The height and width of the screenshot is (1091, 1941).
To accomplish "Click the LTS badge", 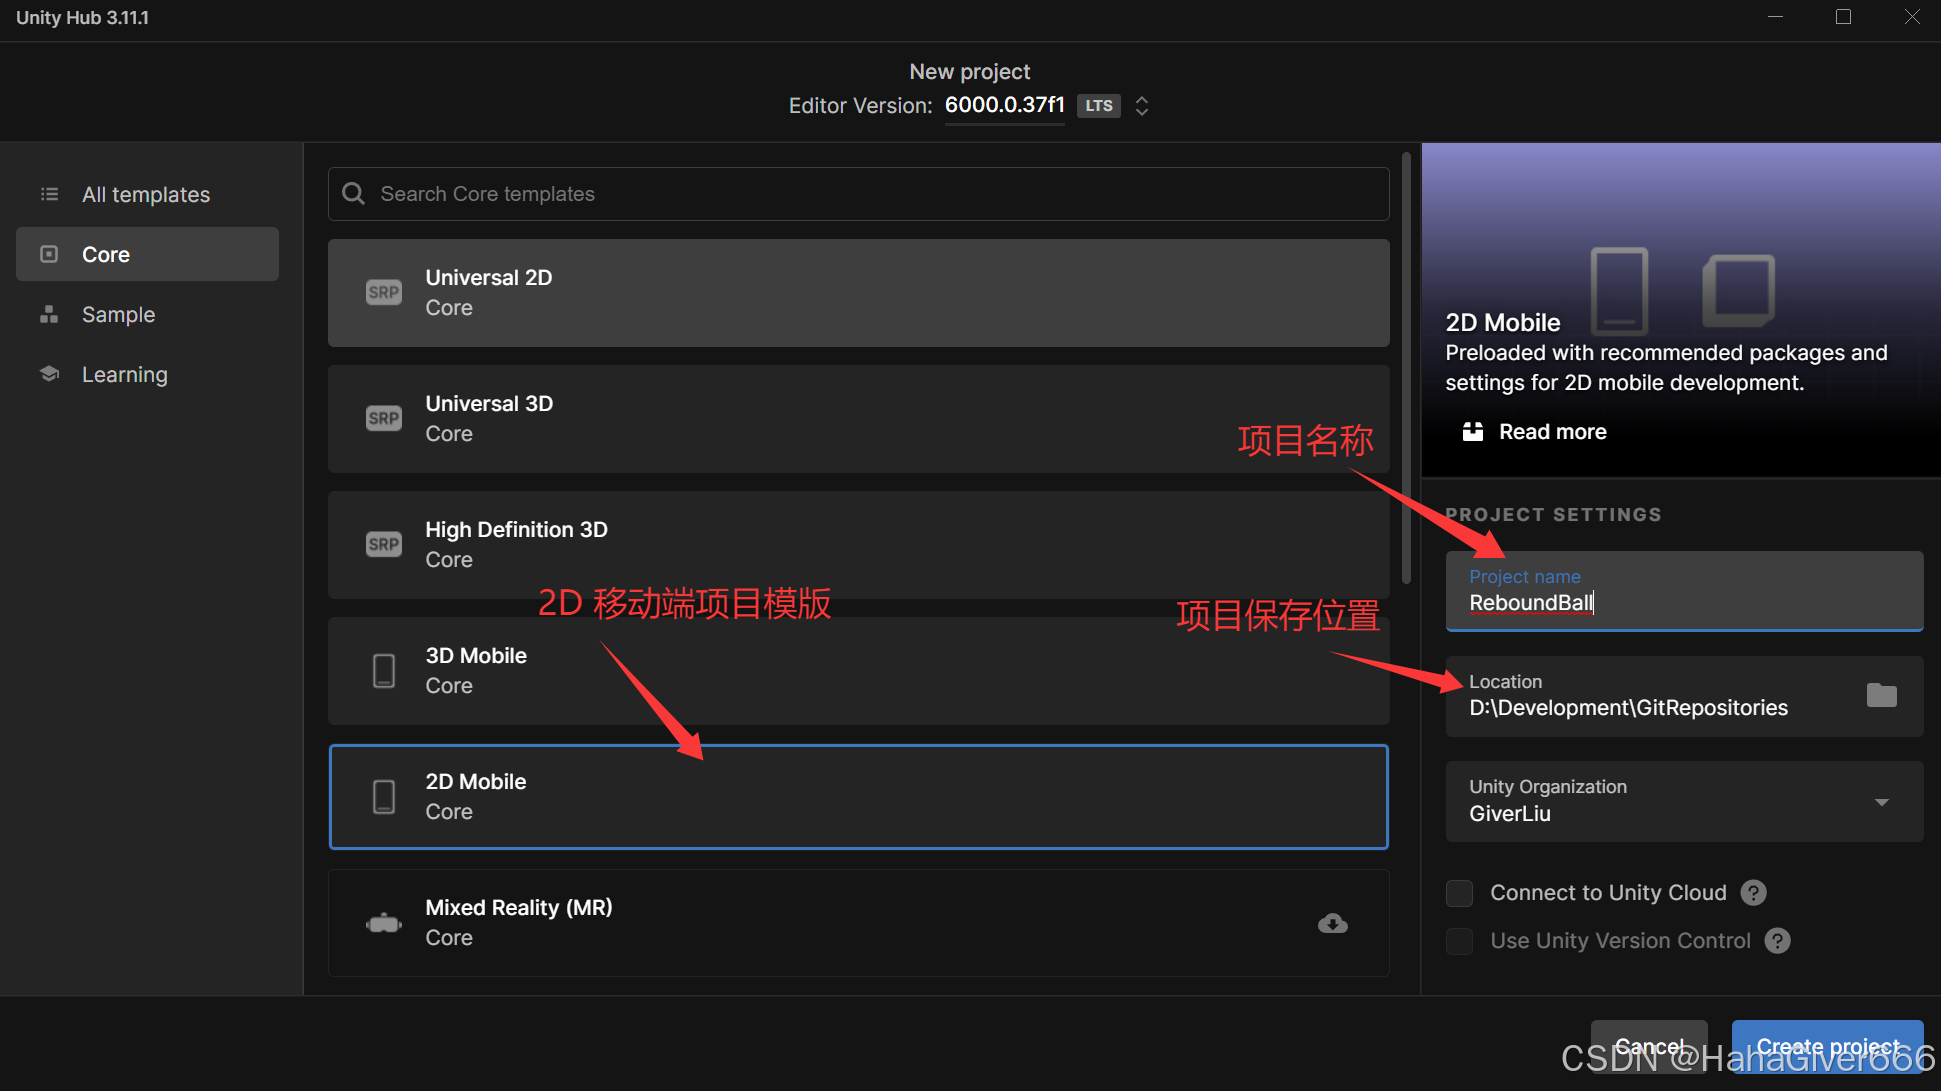I will click(1099, 106).
